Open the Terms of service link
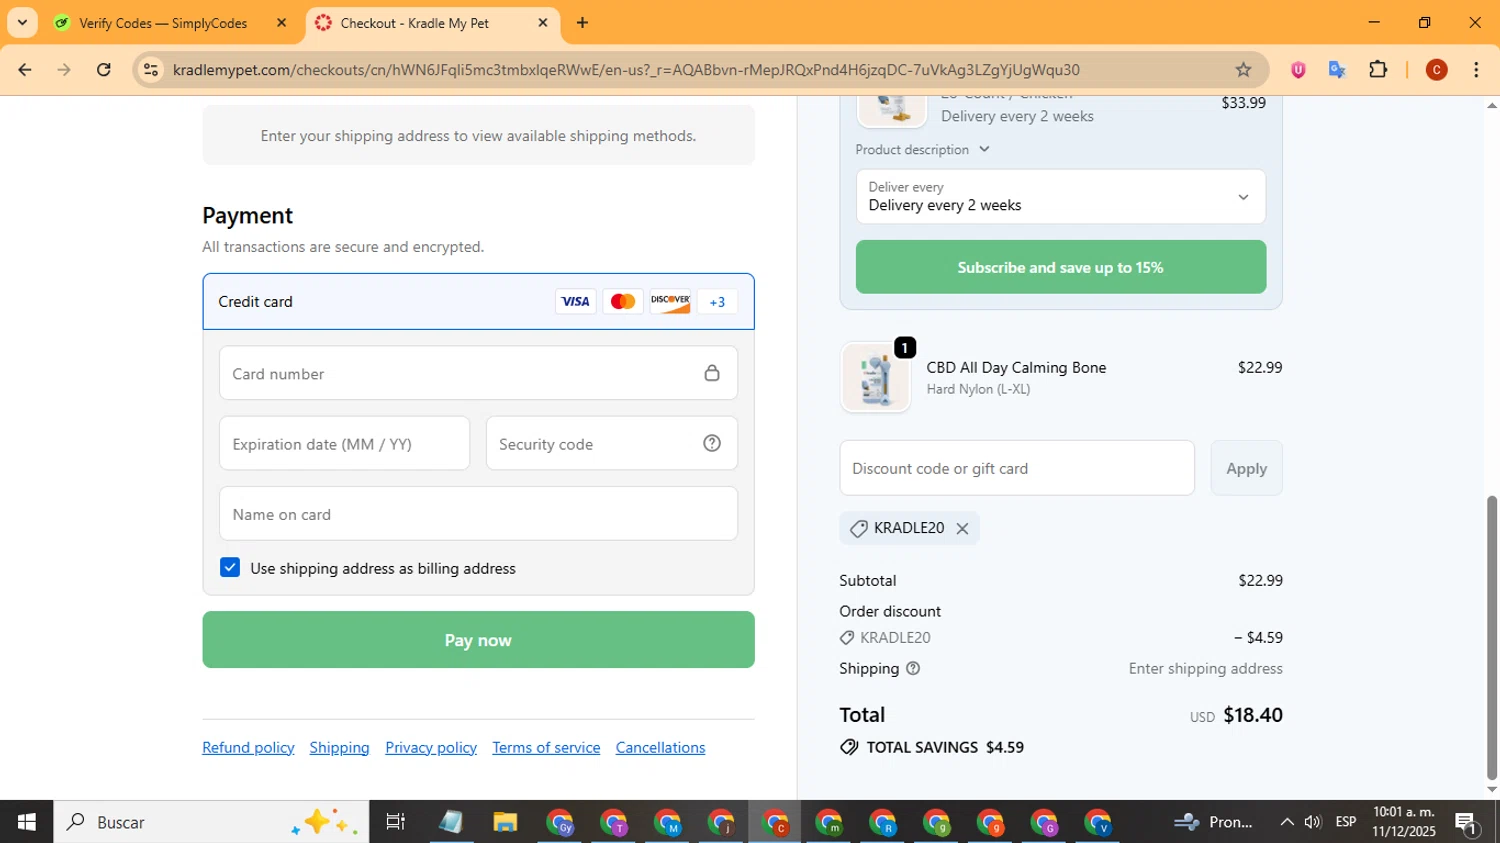1500x843 pixels. (x=546, y=747)
